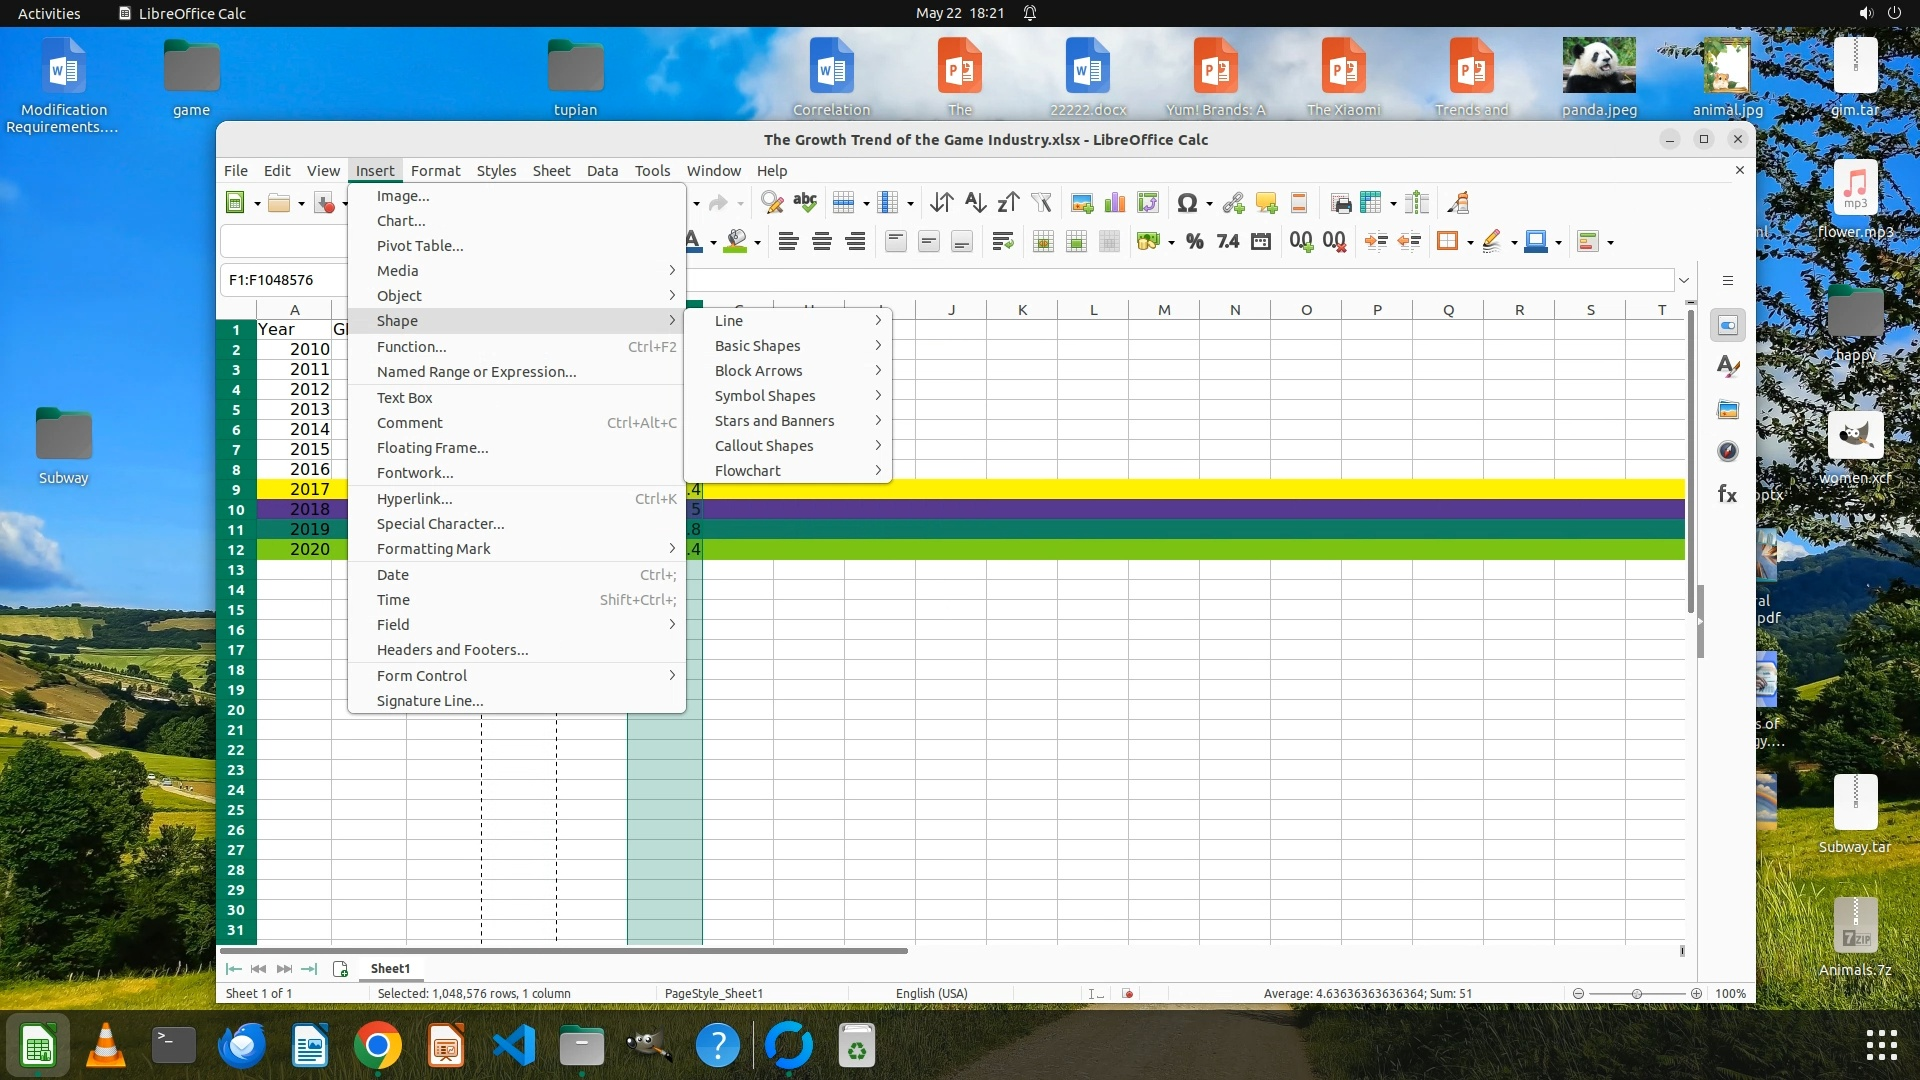Open the Special Character dropdown arrow
The height and width of the screenshot is (1080, 1920).
pyautogui.click(x=1209, y=204)
